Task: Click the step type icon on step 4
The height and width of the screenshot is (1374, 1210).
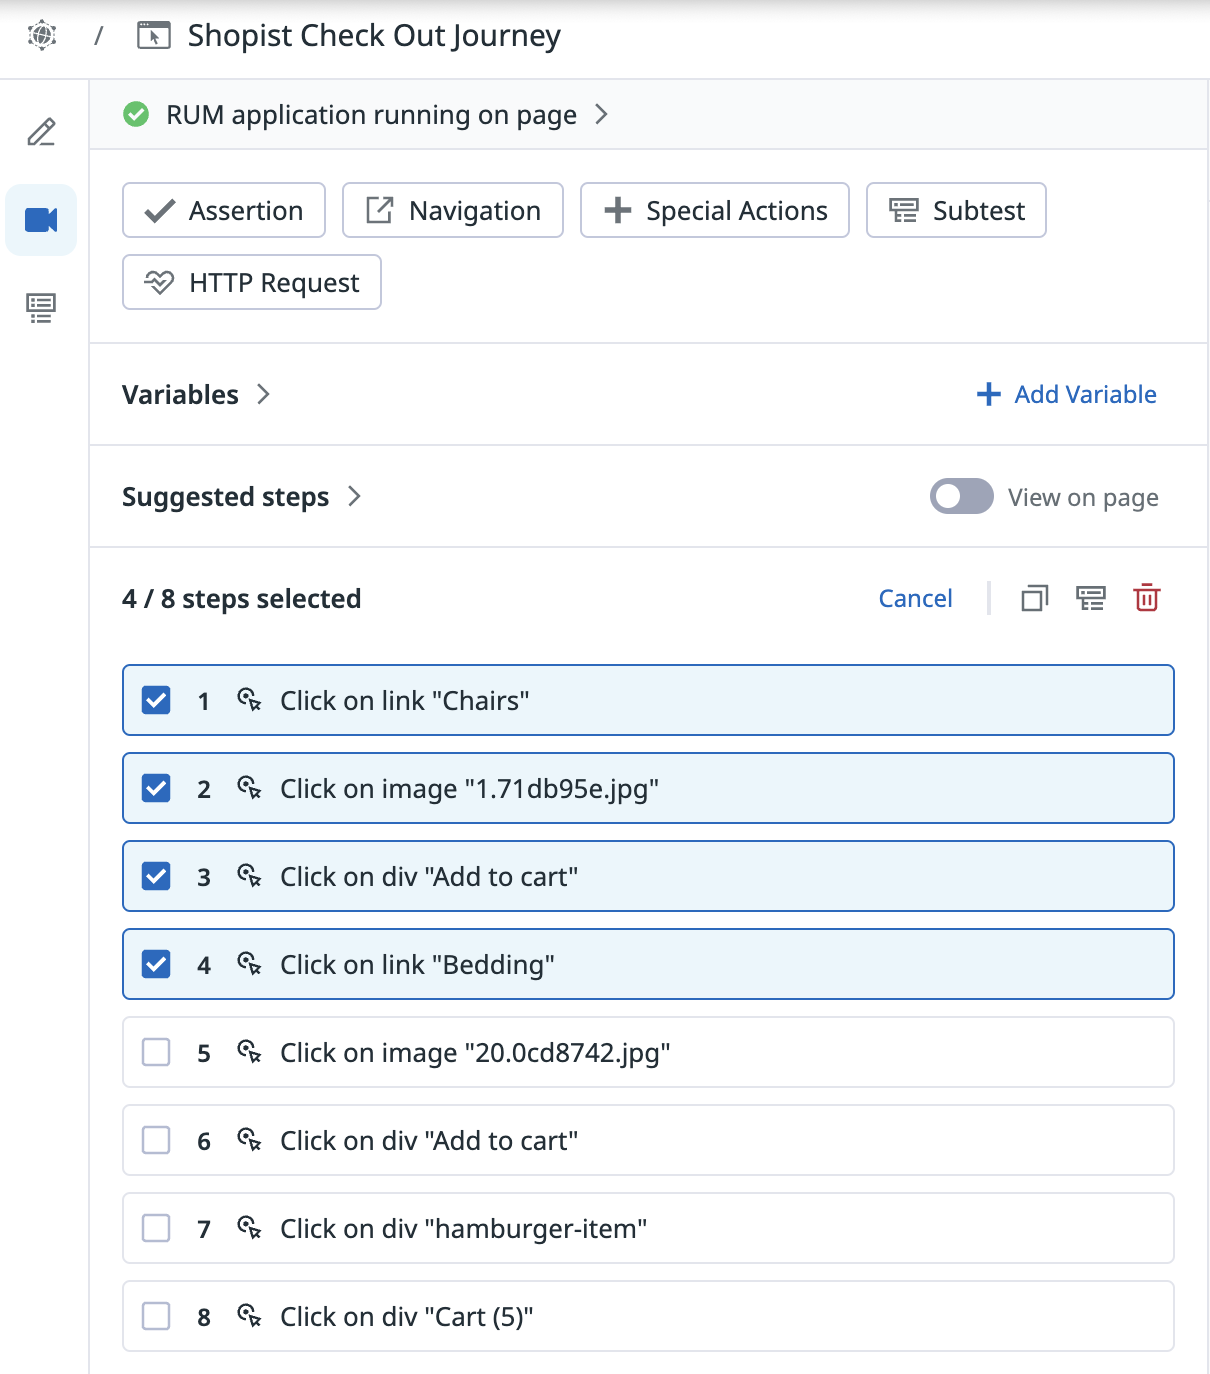Action: click(x=249, y=964)
